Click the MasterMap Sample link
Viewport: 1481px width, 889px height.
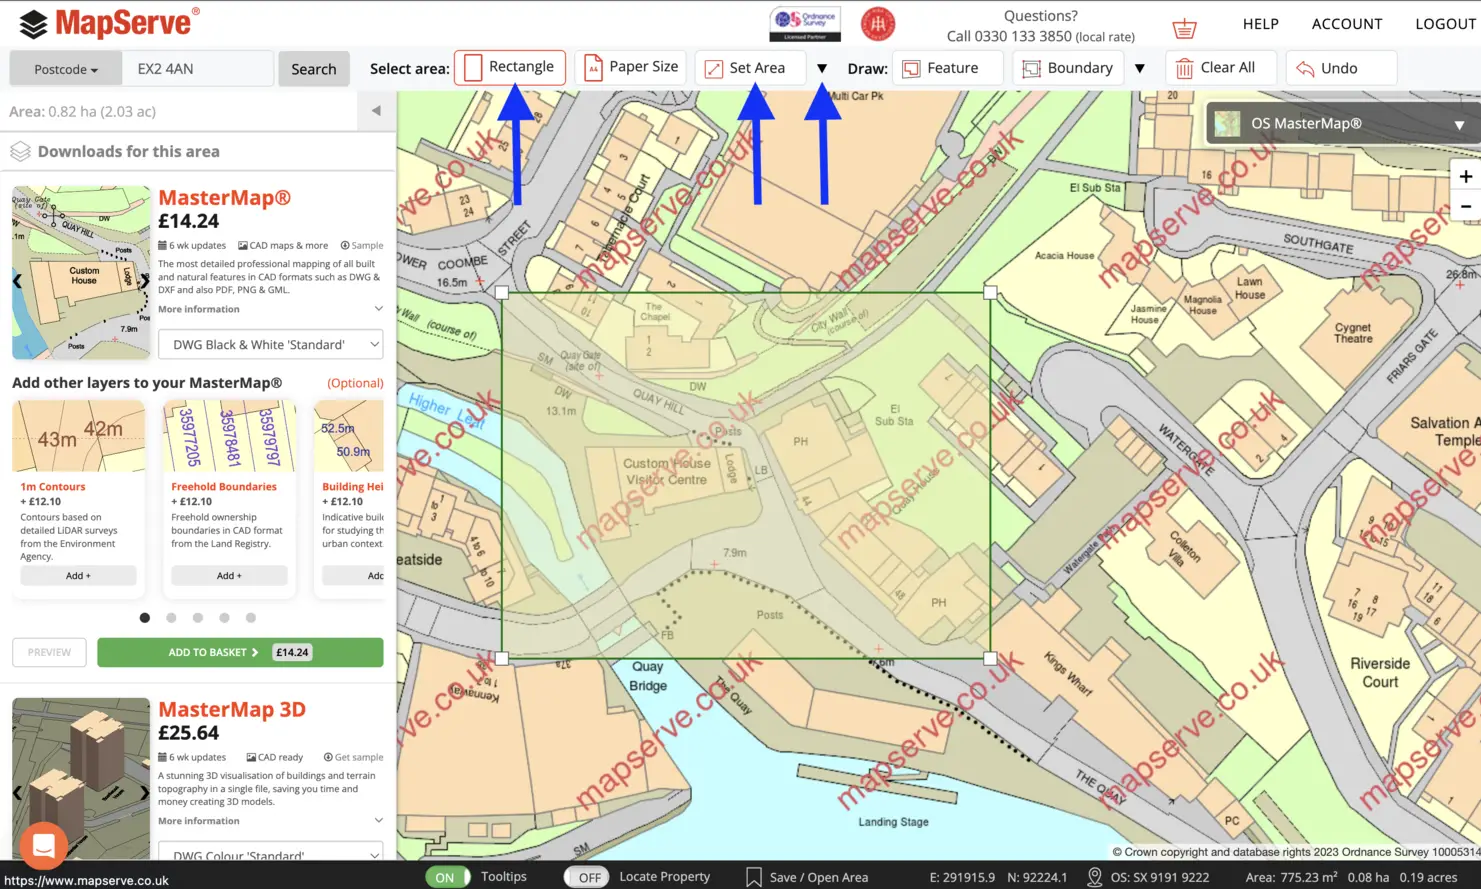click(362, 245)
